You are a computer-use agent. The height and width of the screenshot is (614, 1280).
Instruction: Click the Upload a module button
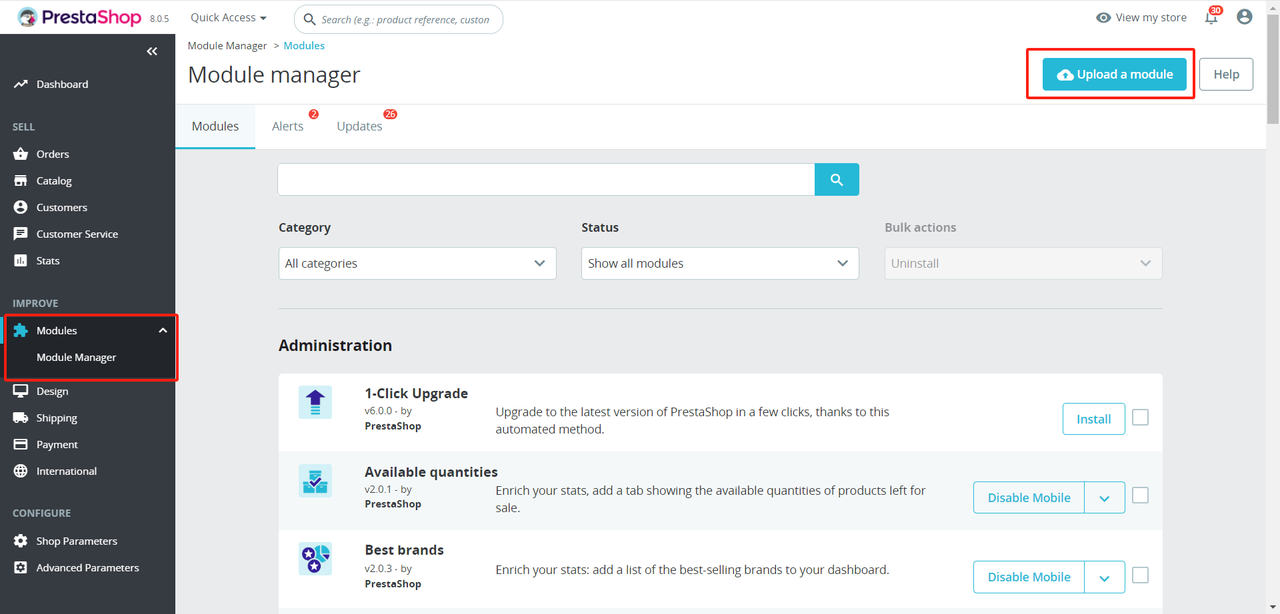(1115, 74)
